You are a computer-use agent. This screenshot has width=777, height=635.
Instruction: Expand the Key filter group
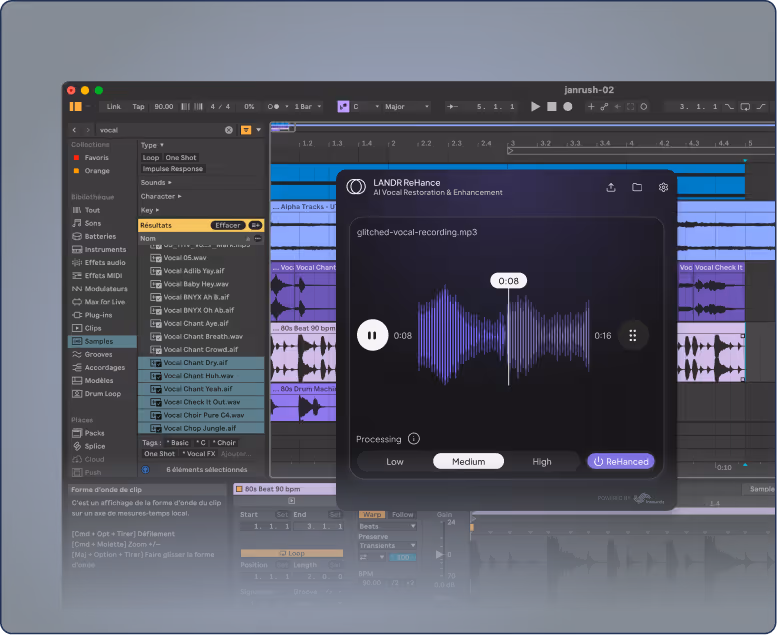[x=149, y=210]
